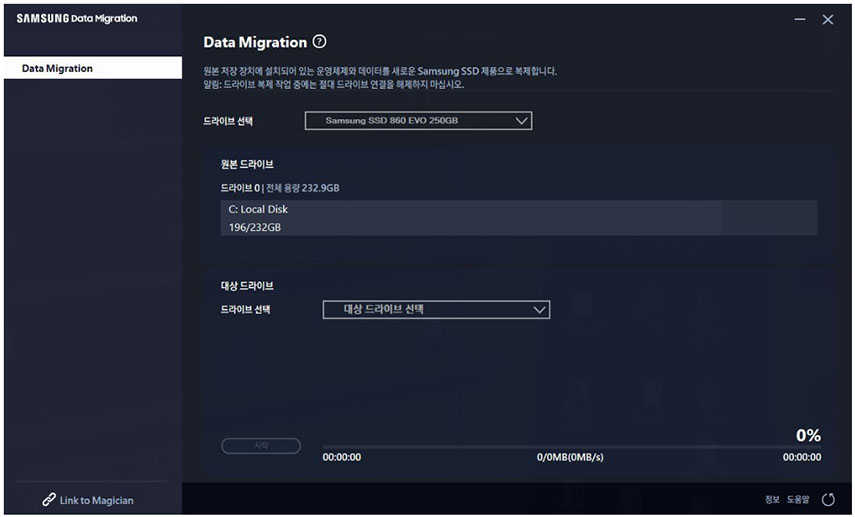
Task: Click the elapsed time under the 시작 button
Action: [341, 457]
